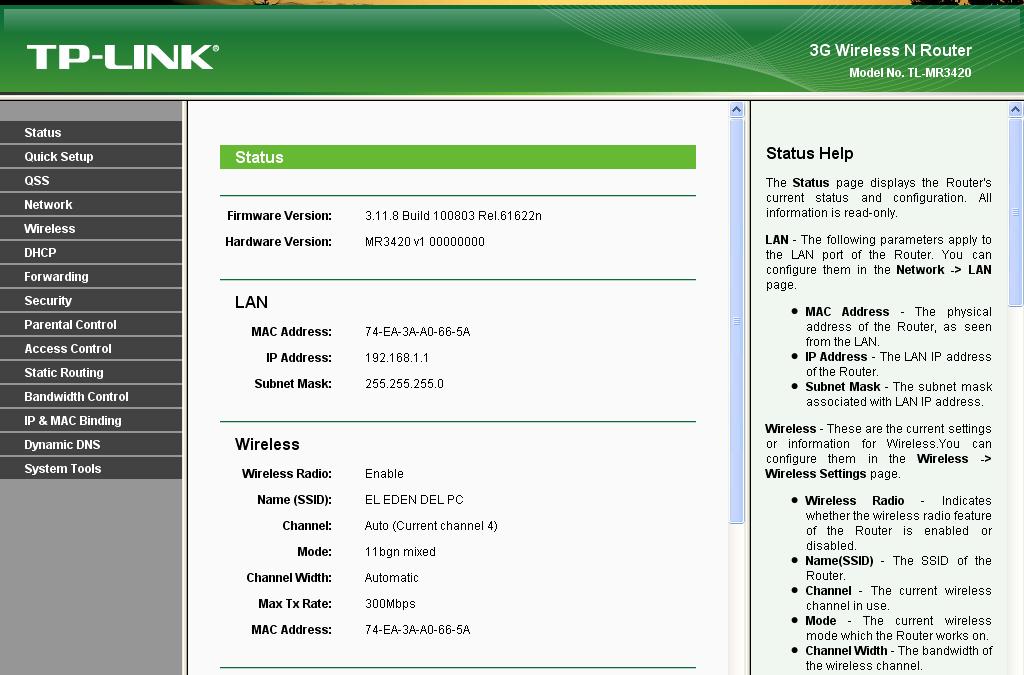Screen dimensions: 1024x675
Task: Open the Status menu item
Action: (91, 133)
